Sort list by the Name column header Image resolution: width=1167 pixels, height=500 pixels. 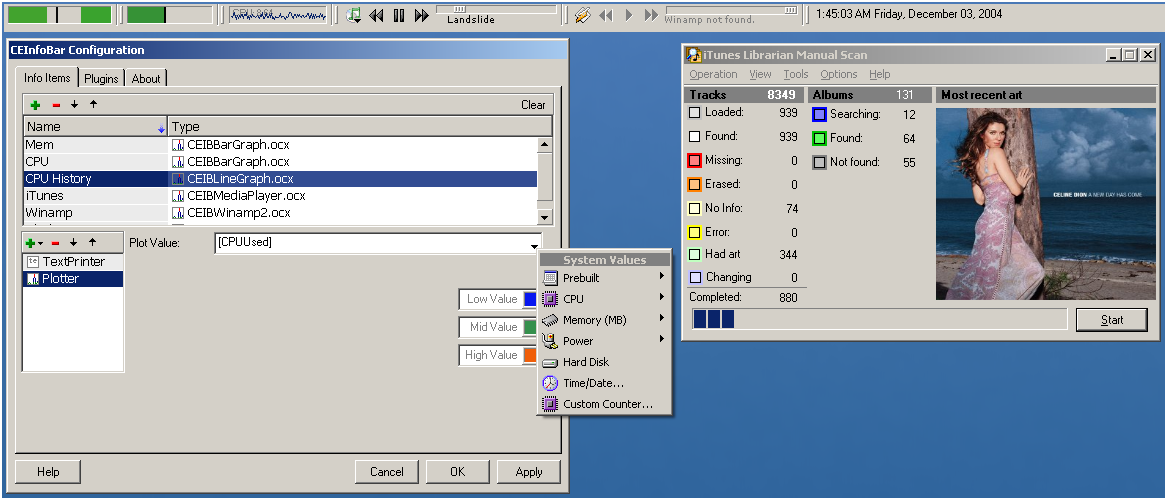(x=95, y=126)
